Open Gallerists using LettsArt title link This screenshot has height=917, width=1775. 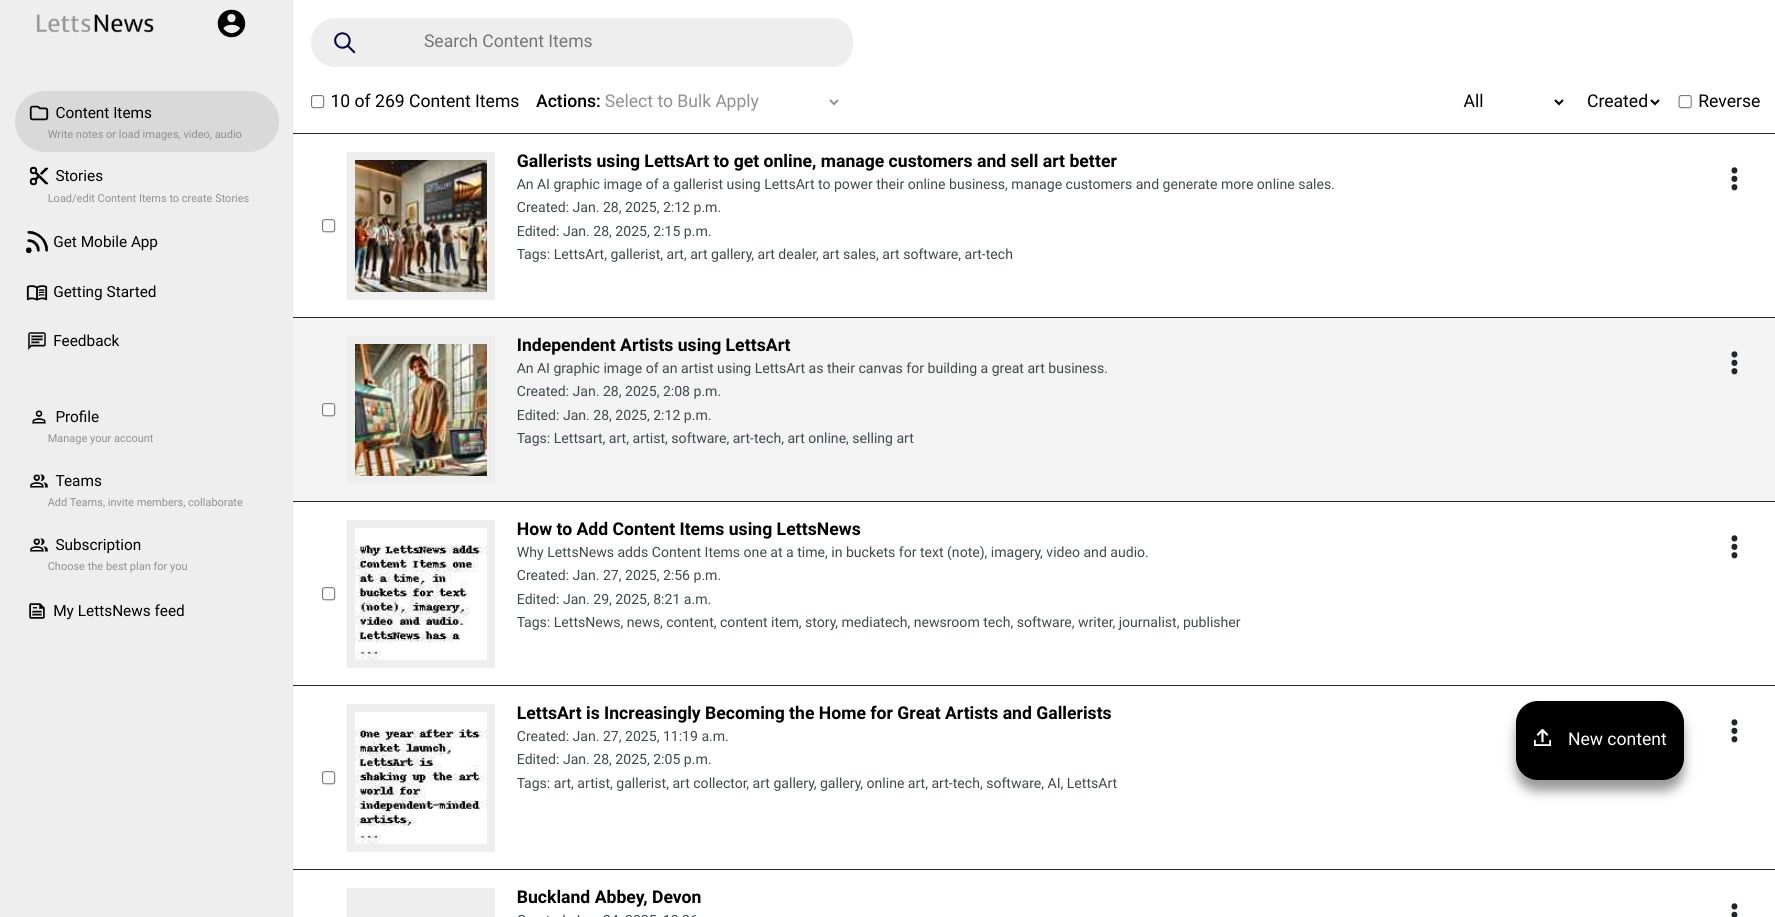click(x=816, y=161)
